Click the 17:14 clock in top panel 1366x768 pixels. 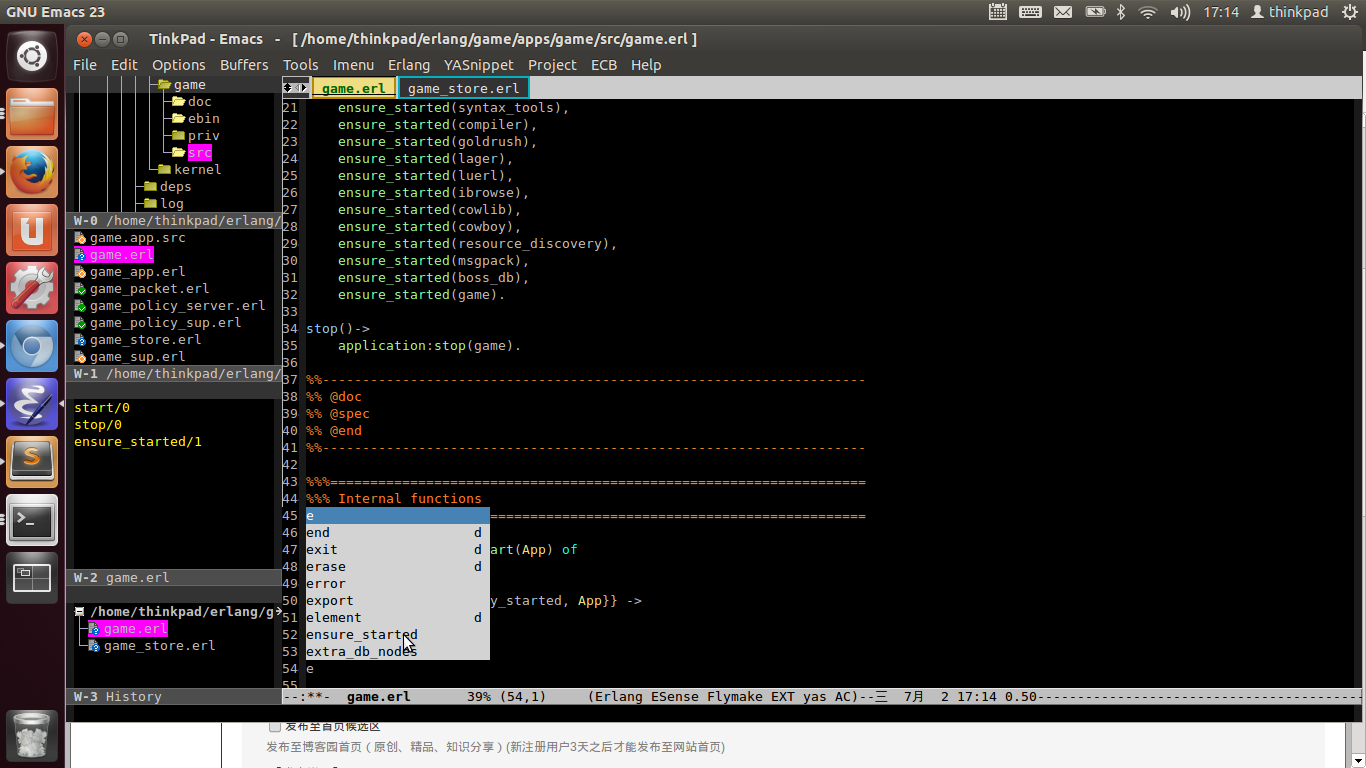[1221, 12]
